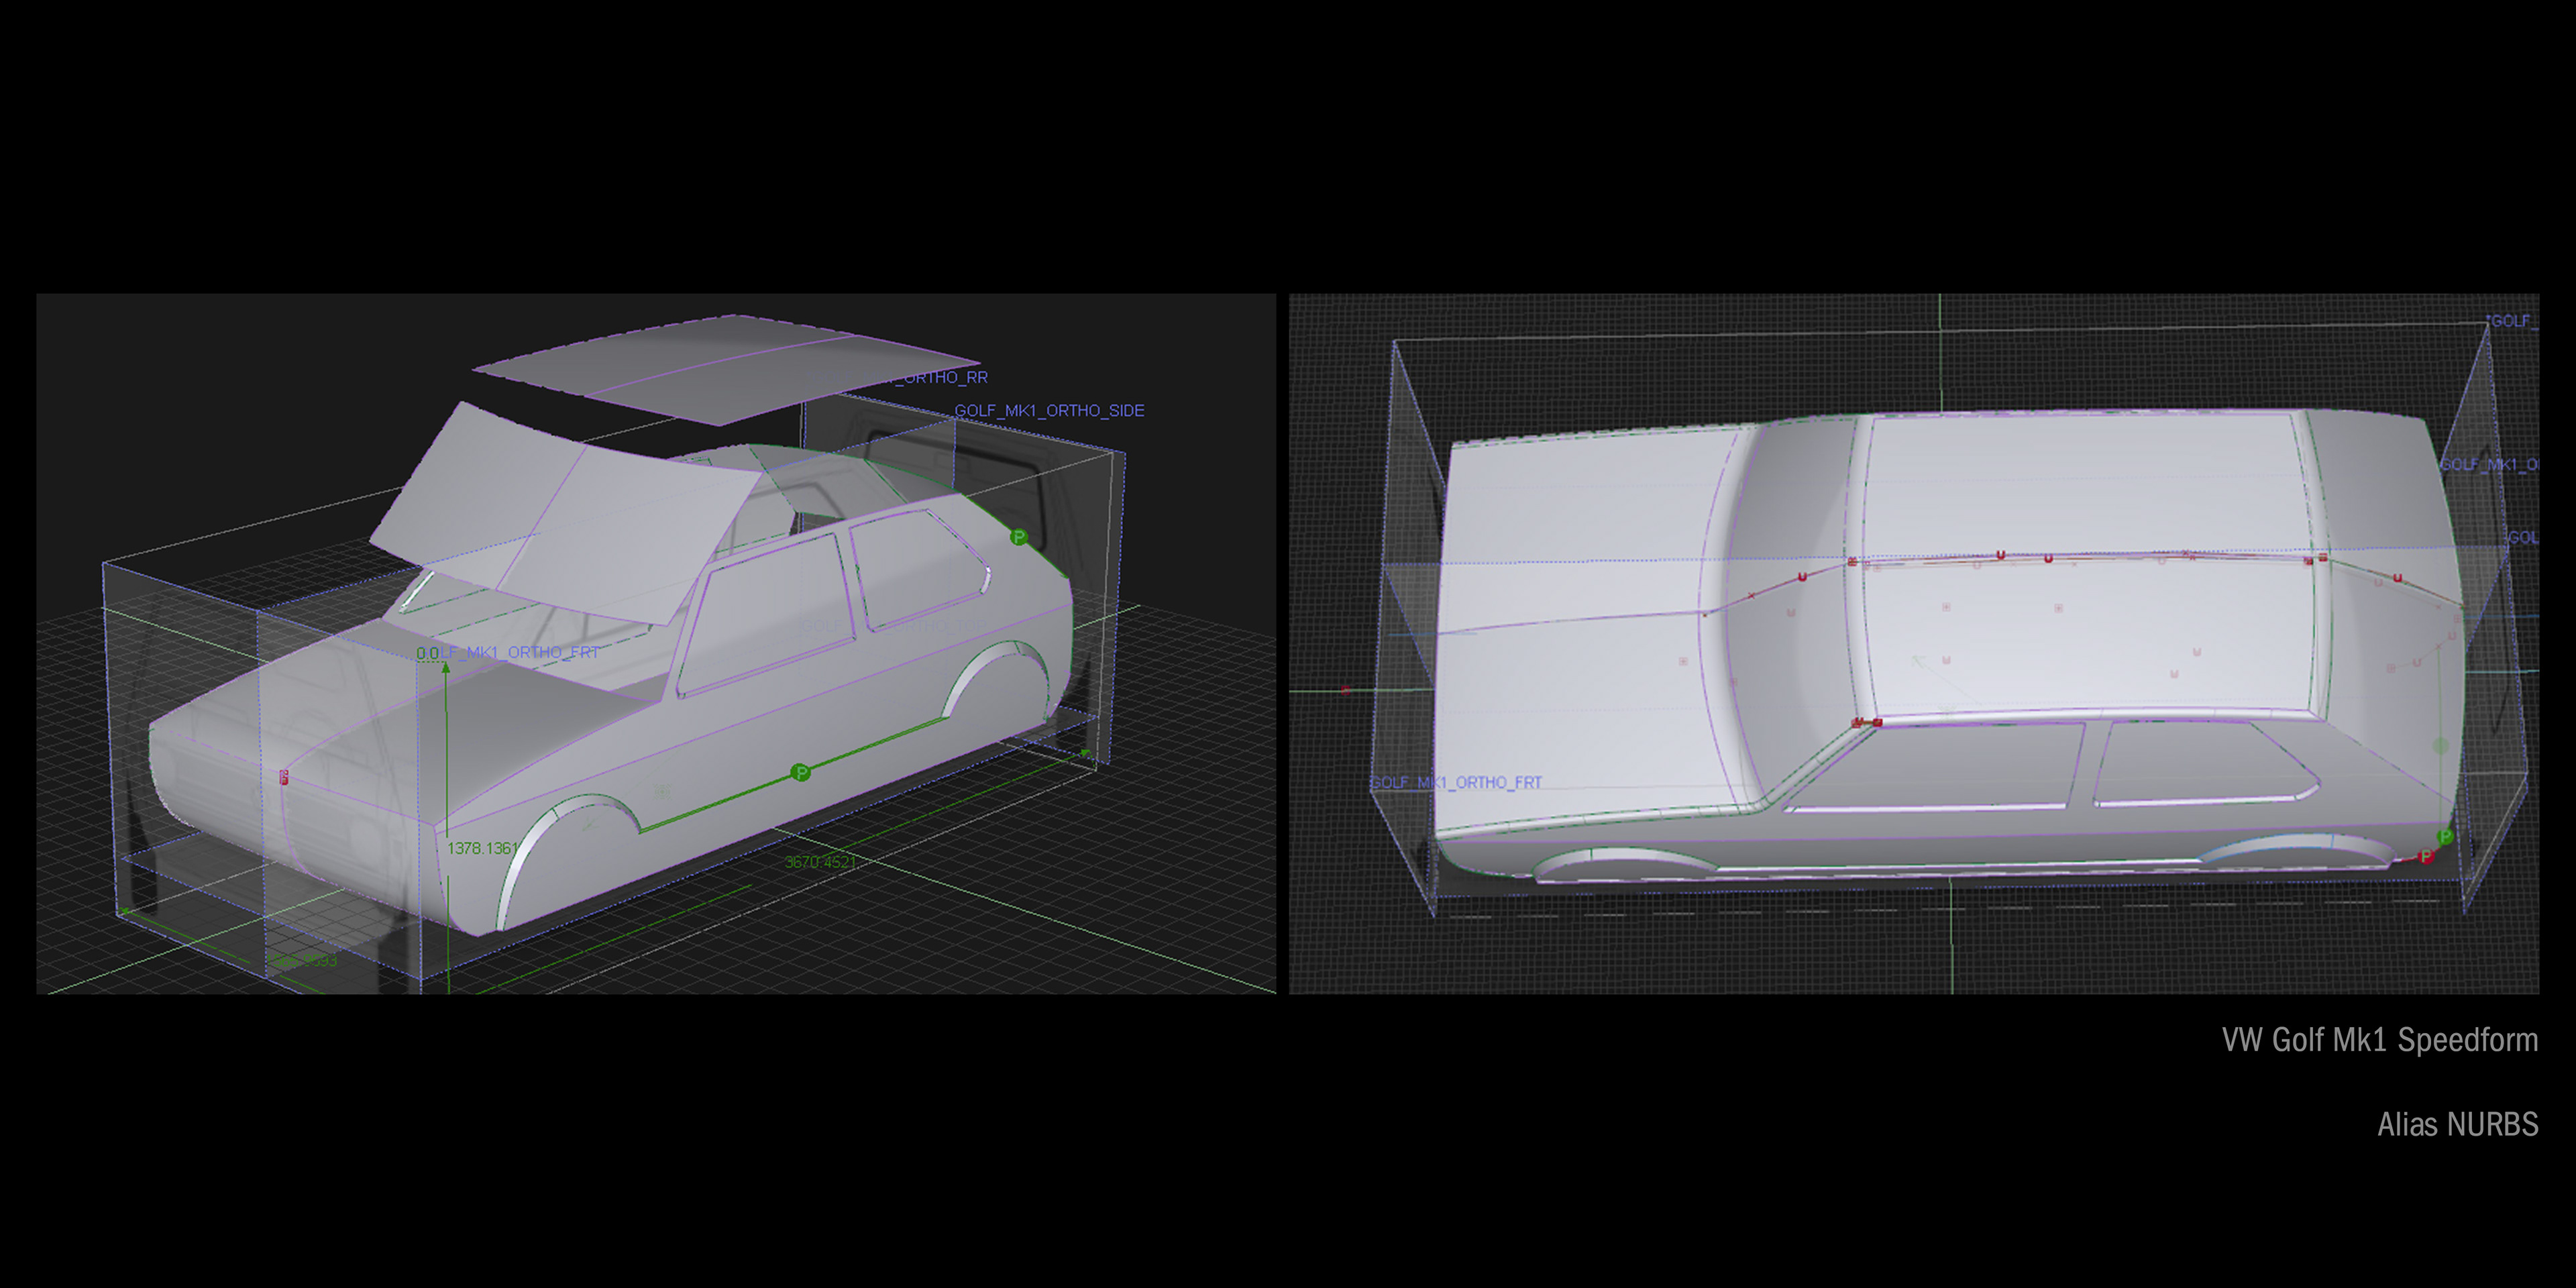Click the Alias NURBS caption text
This screenshot has height=1288, width=2576.
click(2457, 1124)
